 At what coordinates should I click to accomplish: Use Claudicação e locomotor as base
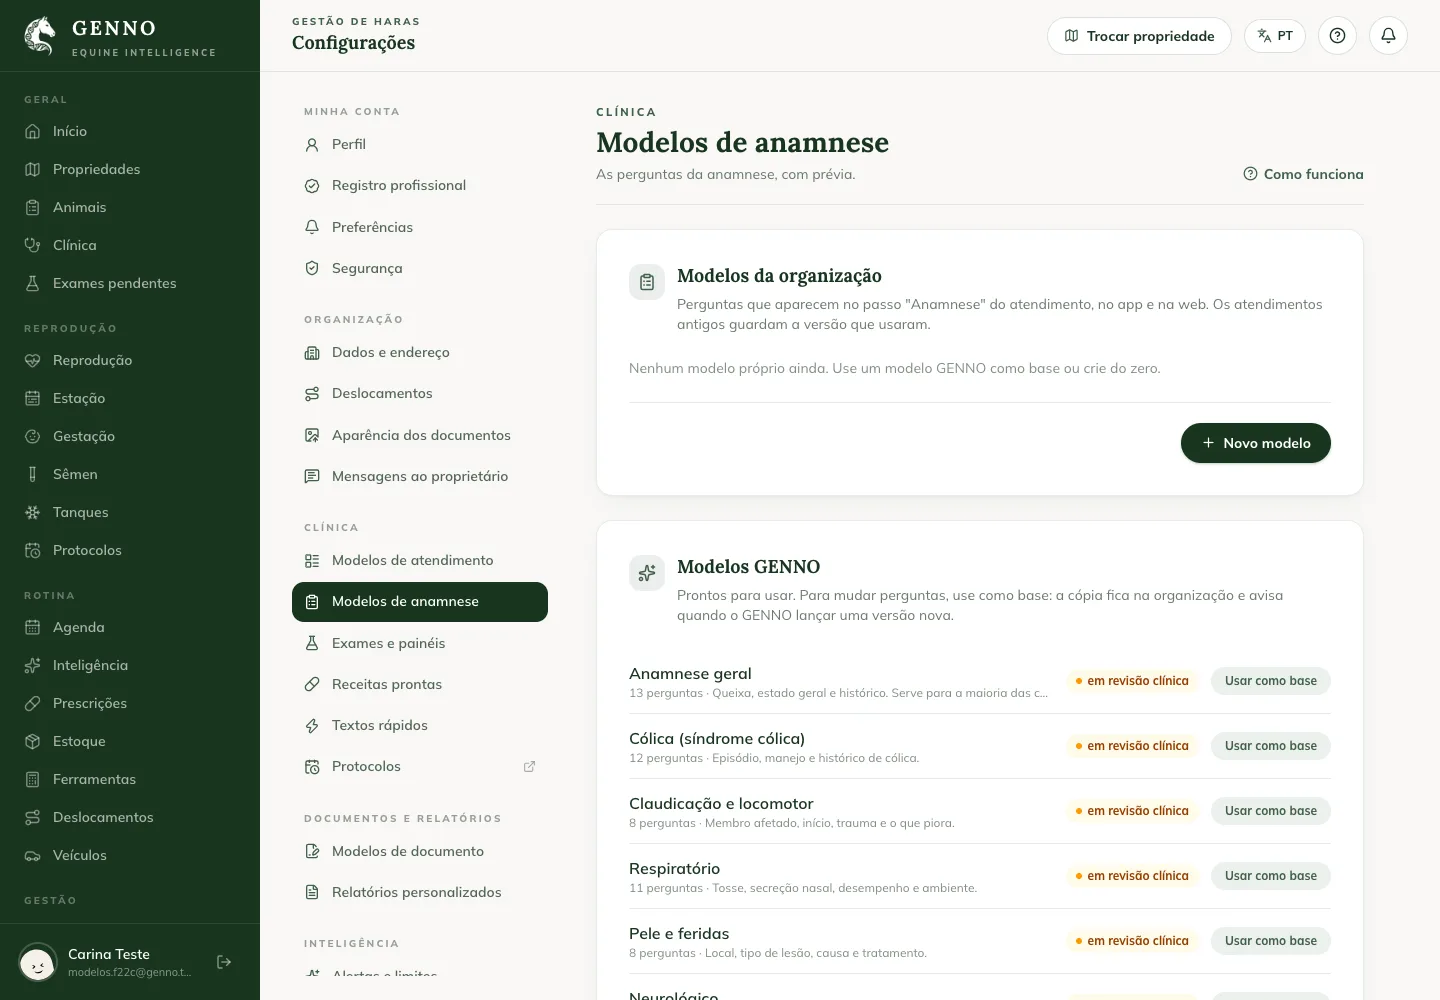pyautogui.click(x=1271, y=811)
